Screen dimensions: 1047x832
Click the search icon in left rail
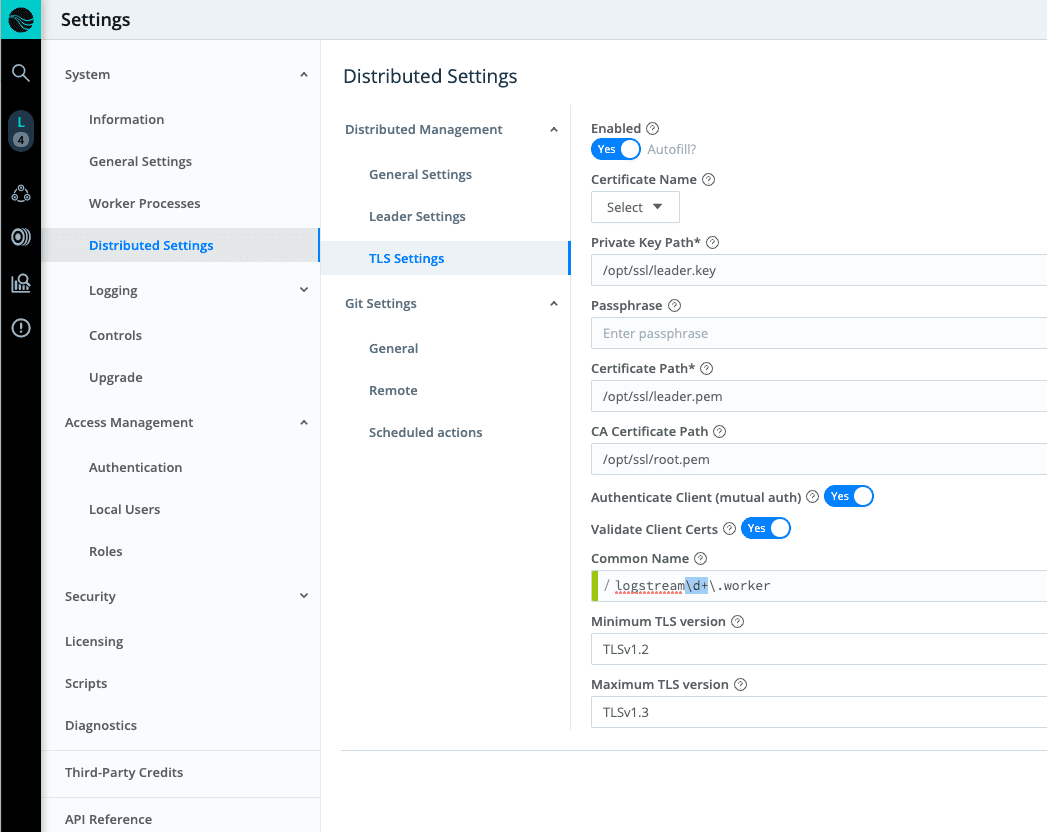coord(20,73)
